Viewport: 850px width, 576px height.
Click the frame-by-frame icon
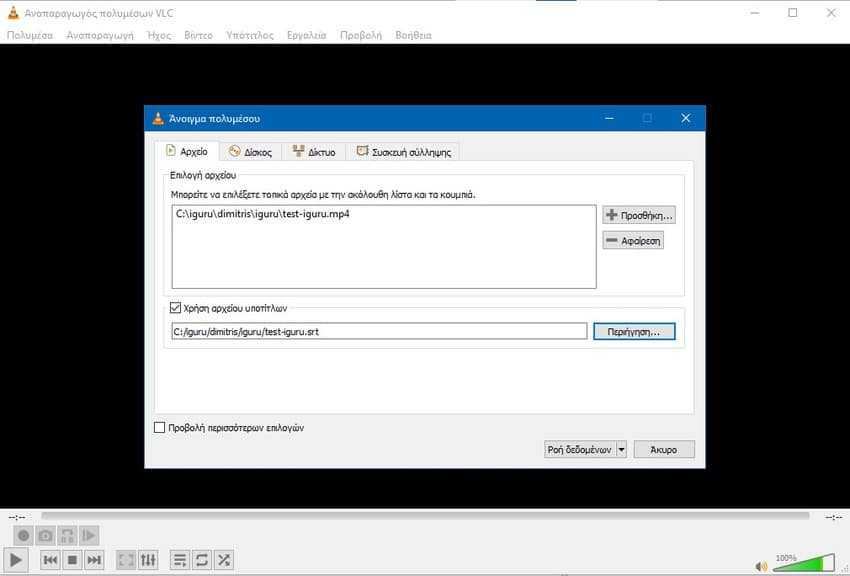tap(89, 535)
